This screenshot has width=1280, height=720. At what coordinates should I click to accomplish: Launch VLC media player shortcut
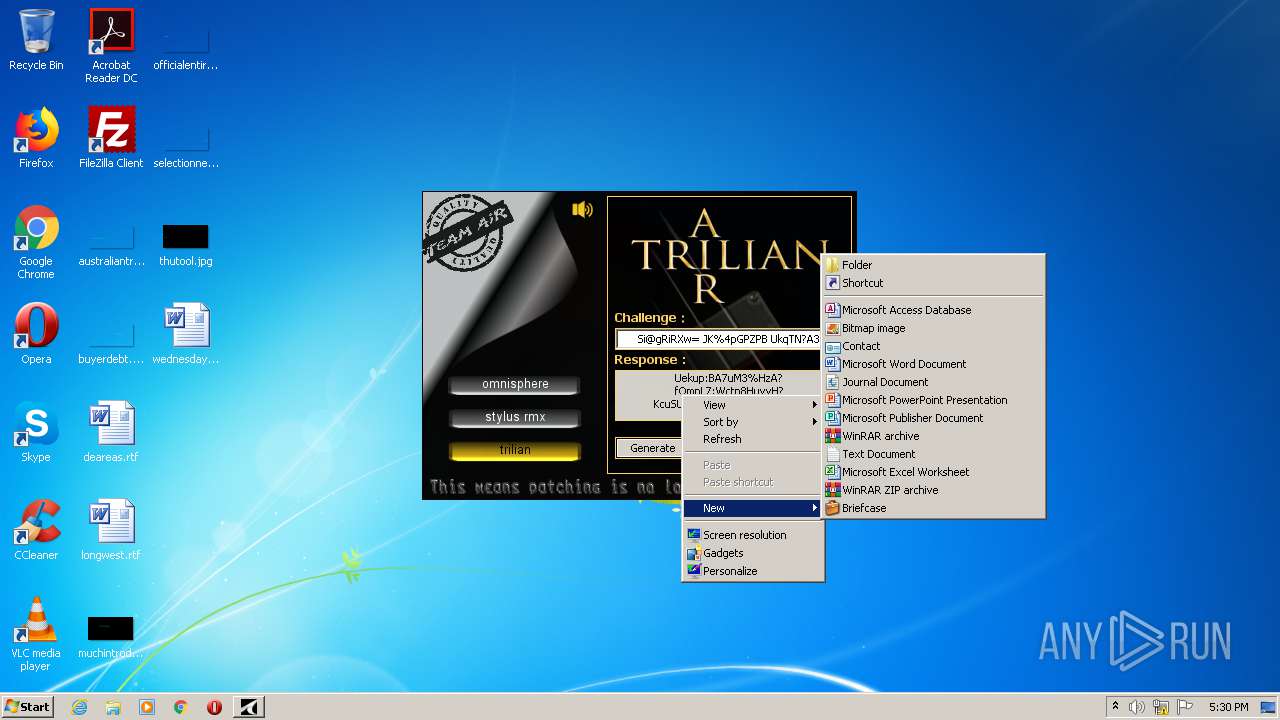(36, 635)
